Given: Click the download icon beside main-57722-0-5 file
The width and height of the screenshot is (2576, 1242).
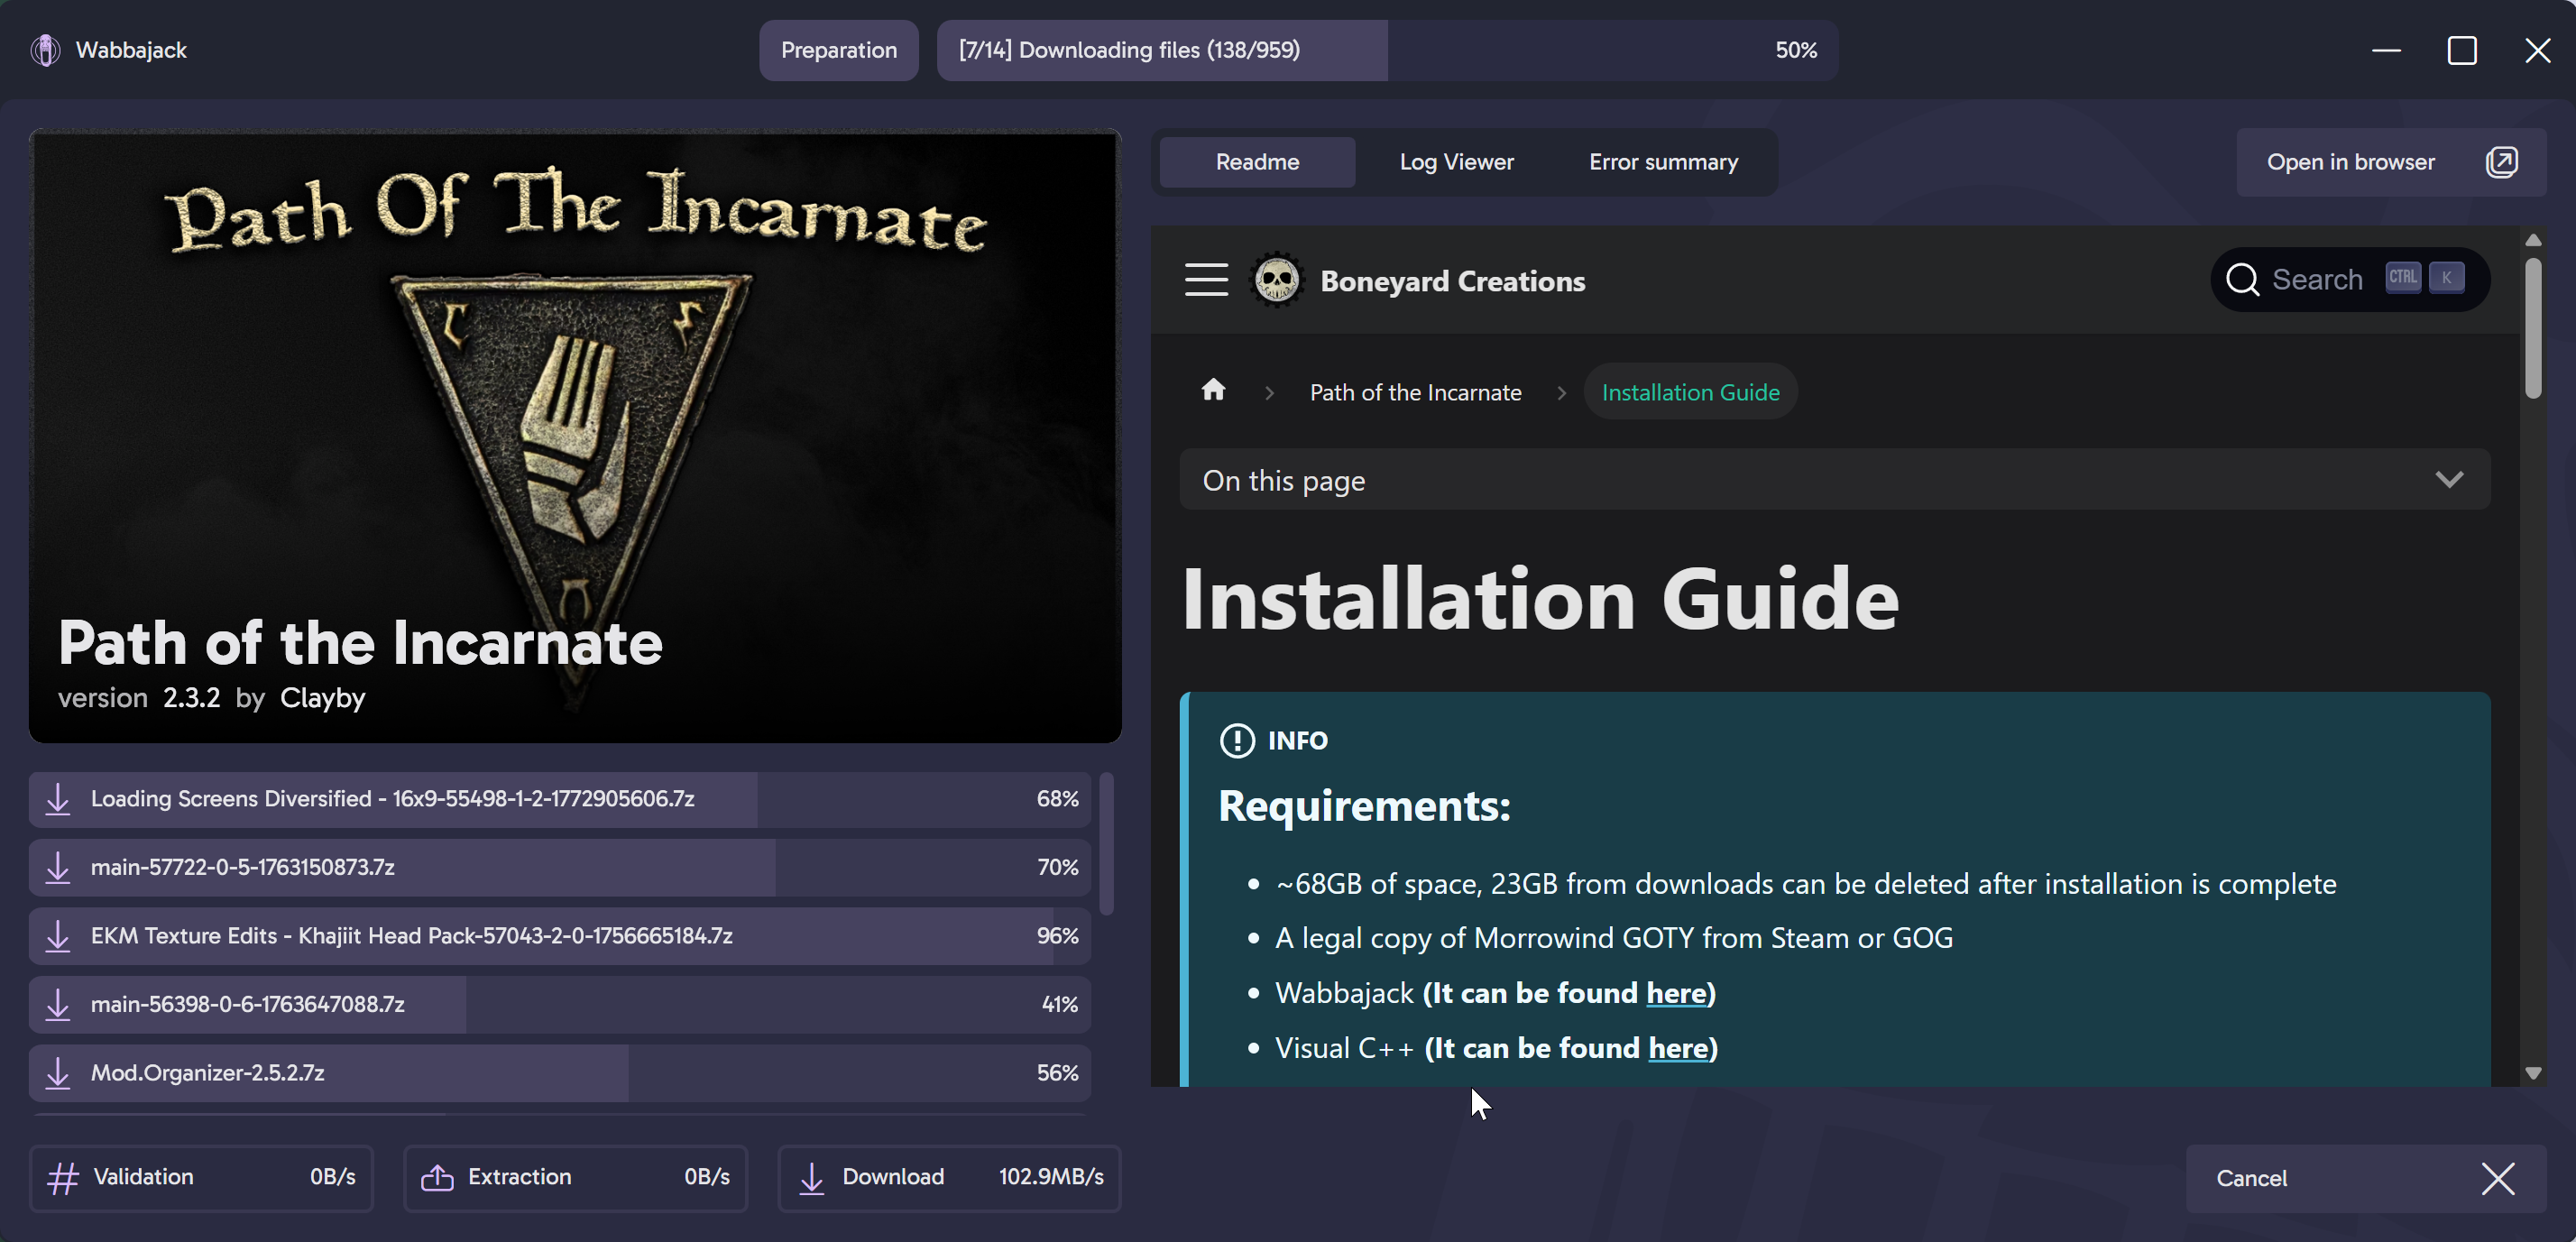Looking at the screenshot, I should tap(58, 867).
